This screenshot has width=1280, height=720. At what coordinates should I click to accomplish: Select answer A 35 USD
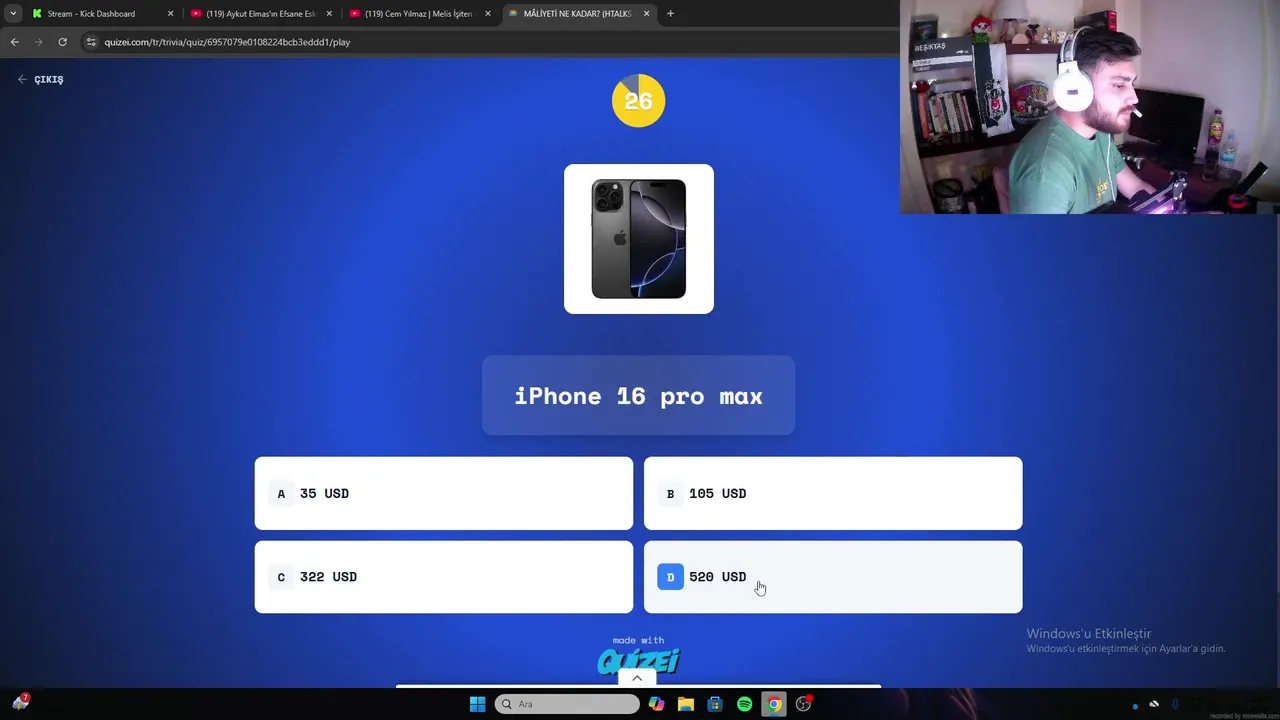click(443, 493)
